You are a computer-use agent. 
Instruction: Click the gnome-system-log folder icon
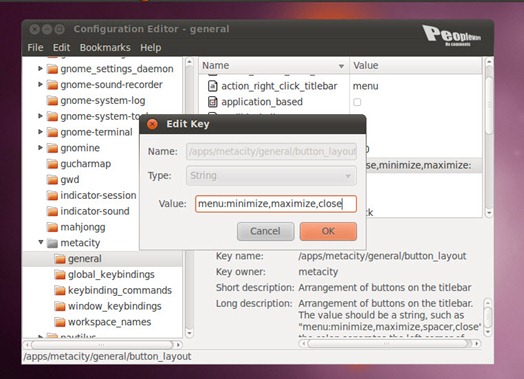pos(52,101)
